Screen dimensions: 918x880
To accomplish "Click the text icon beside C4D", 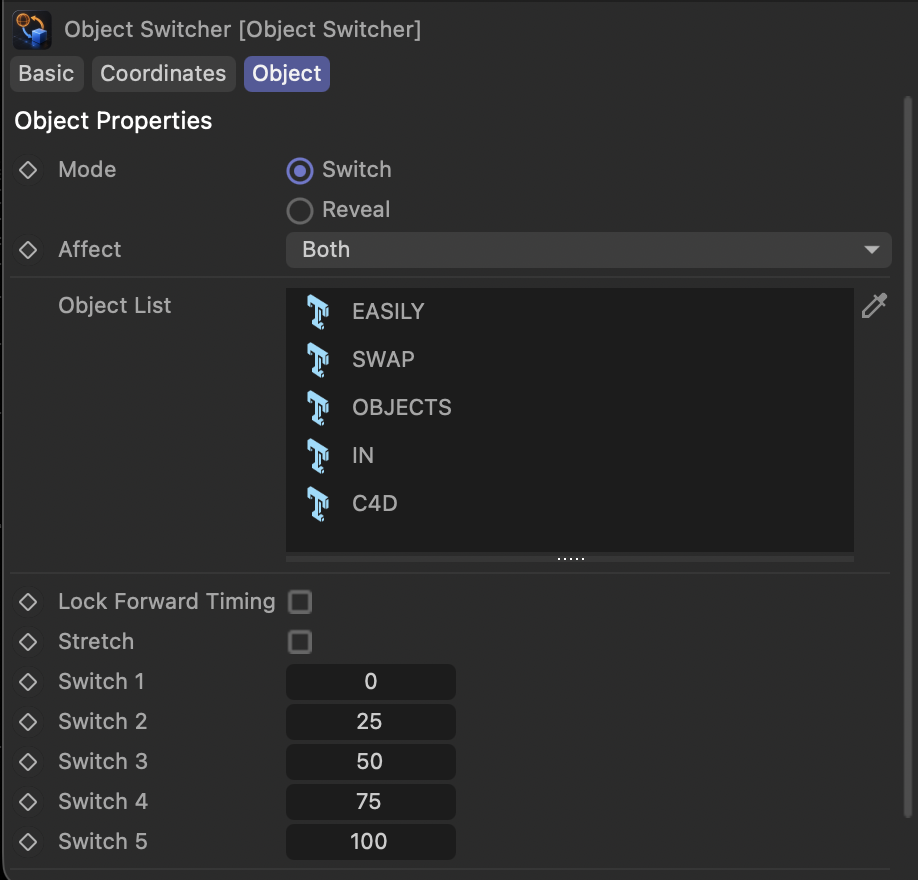I will [x=318, y=504].
